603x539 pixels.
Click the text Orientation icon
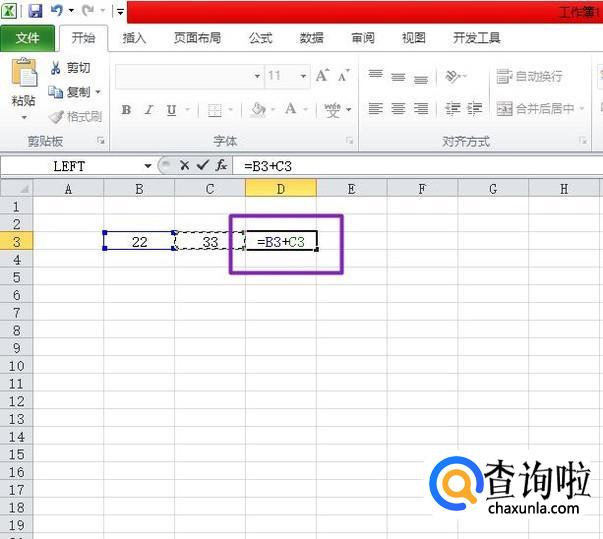pos(452,76)
